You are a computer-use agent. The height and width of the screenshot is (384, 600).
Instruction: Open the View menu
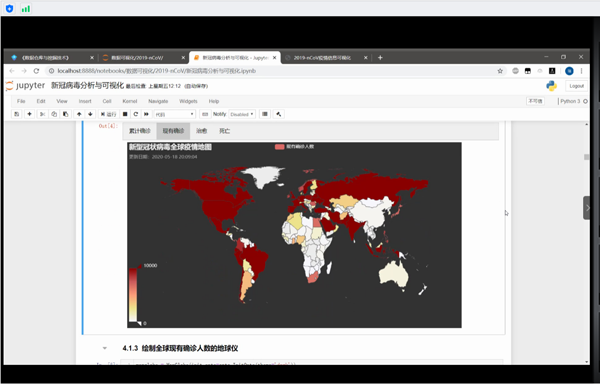[62, 101]
